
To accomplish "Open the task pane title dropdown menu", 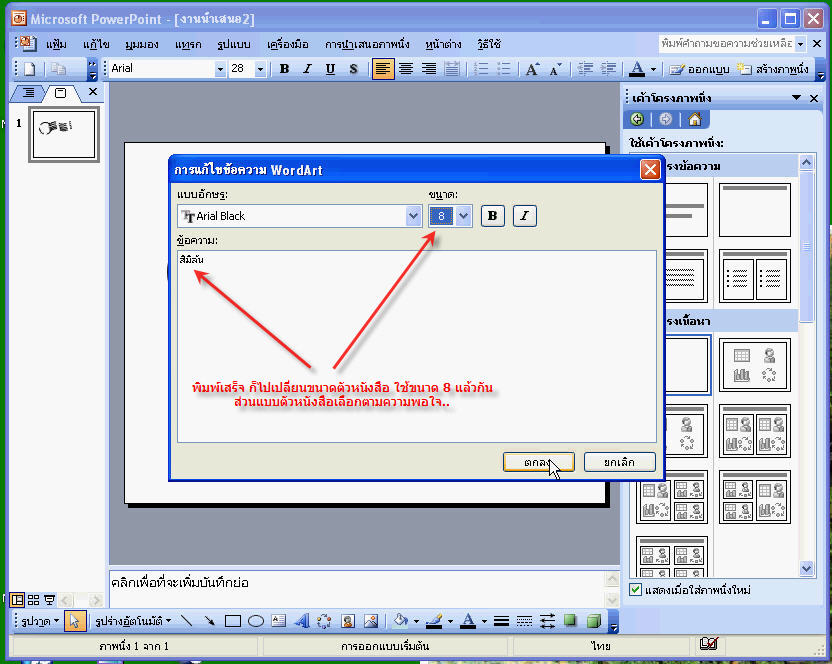I will [x=796, y=98].
